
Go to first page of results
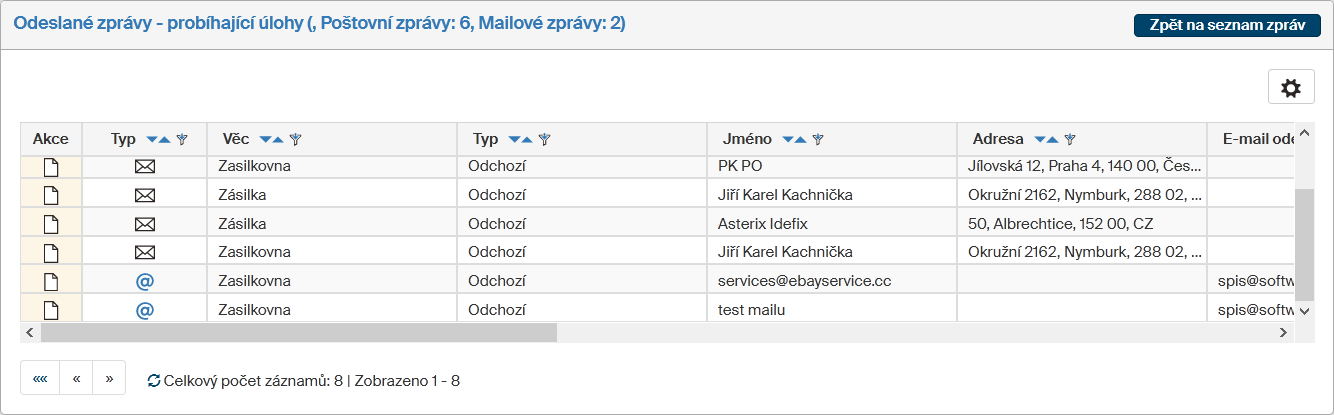coord(40,379)
